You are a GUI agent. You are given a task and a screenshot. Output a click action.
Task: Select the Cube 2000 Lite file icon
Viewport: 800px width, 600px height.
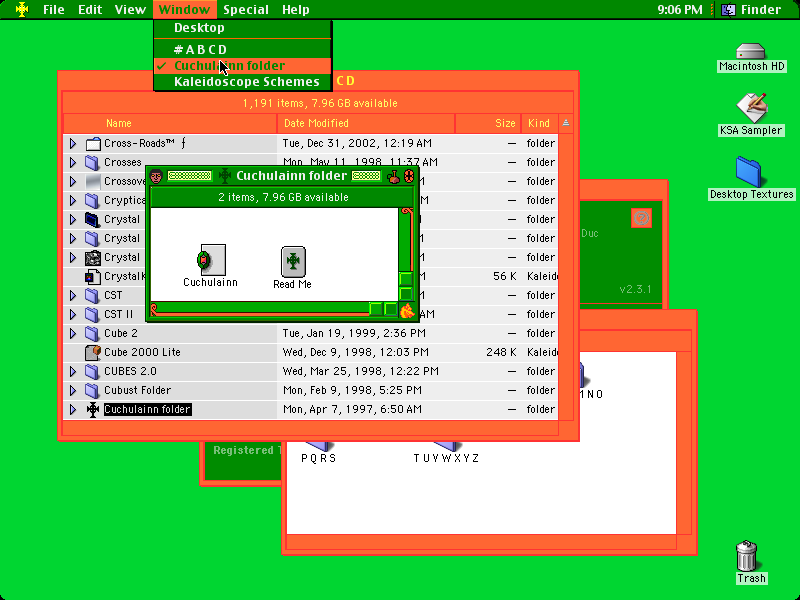coord(93,353)
